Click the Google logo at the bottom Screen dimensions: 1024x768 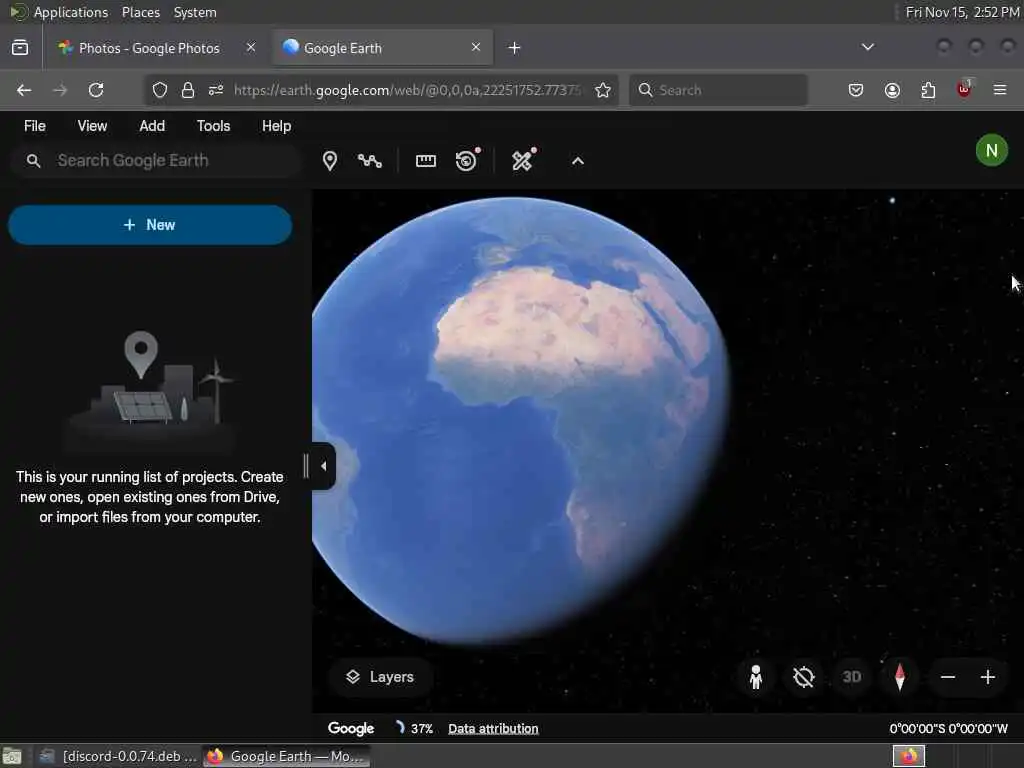351,729
